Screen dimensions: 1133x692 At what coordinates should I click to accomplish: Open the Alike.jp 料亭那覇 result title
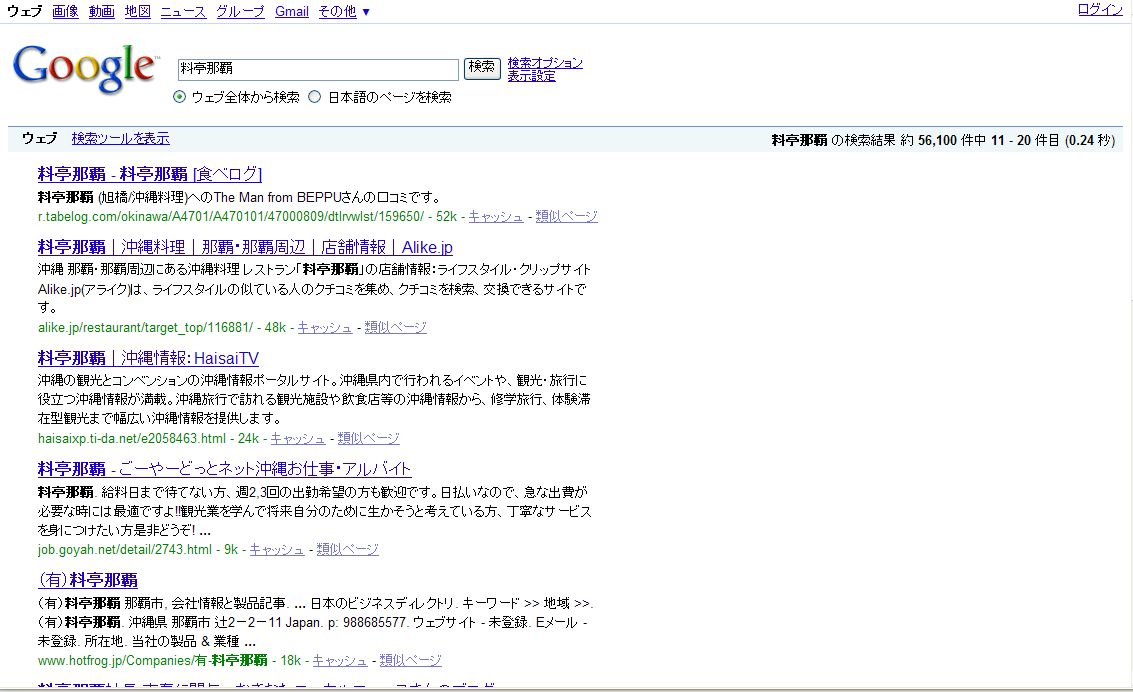pos(245,248)
